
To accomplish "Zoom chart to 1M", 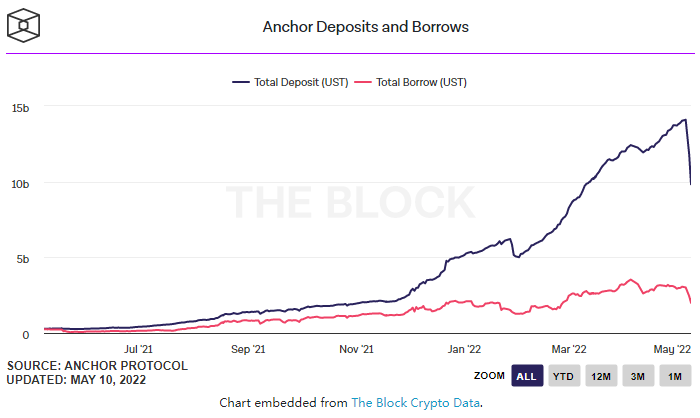I will click(674, 376).
